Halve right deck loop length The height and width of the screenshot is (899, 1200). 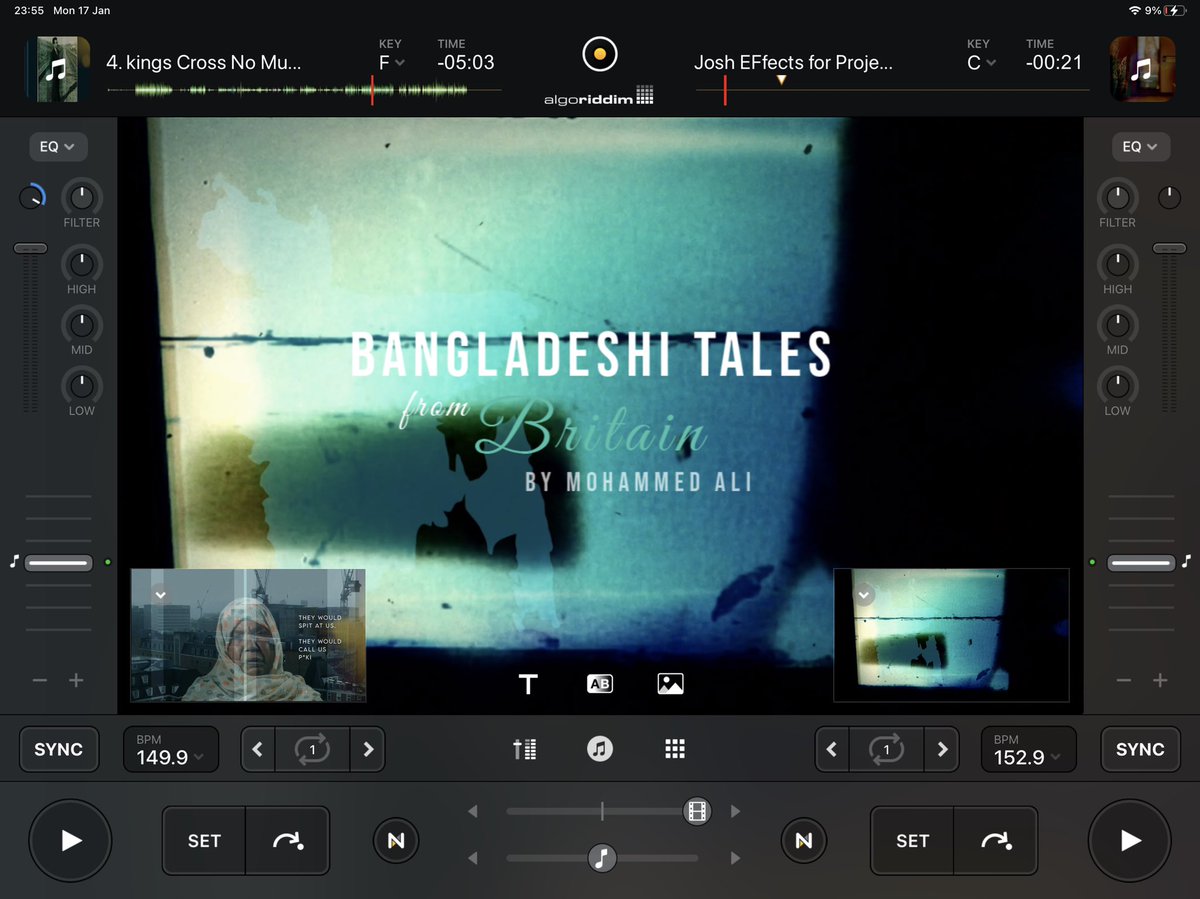point(831,749)
